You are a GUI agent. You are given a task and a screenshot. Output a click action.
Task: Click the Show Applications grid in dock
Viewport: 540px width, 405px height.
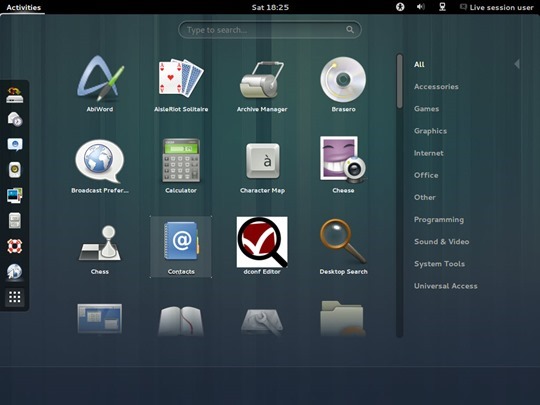pyautogui.click(x=15, y=297)
